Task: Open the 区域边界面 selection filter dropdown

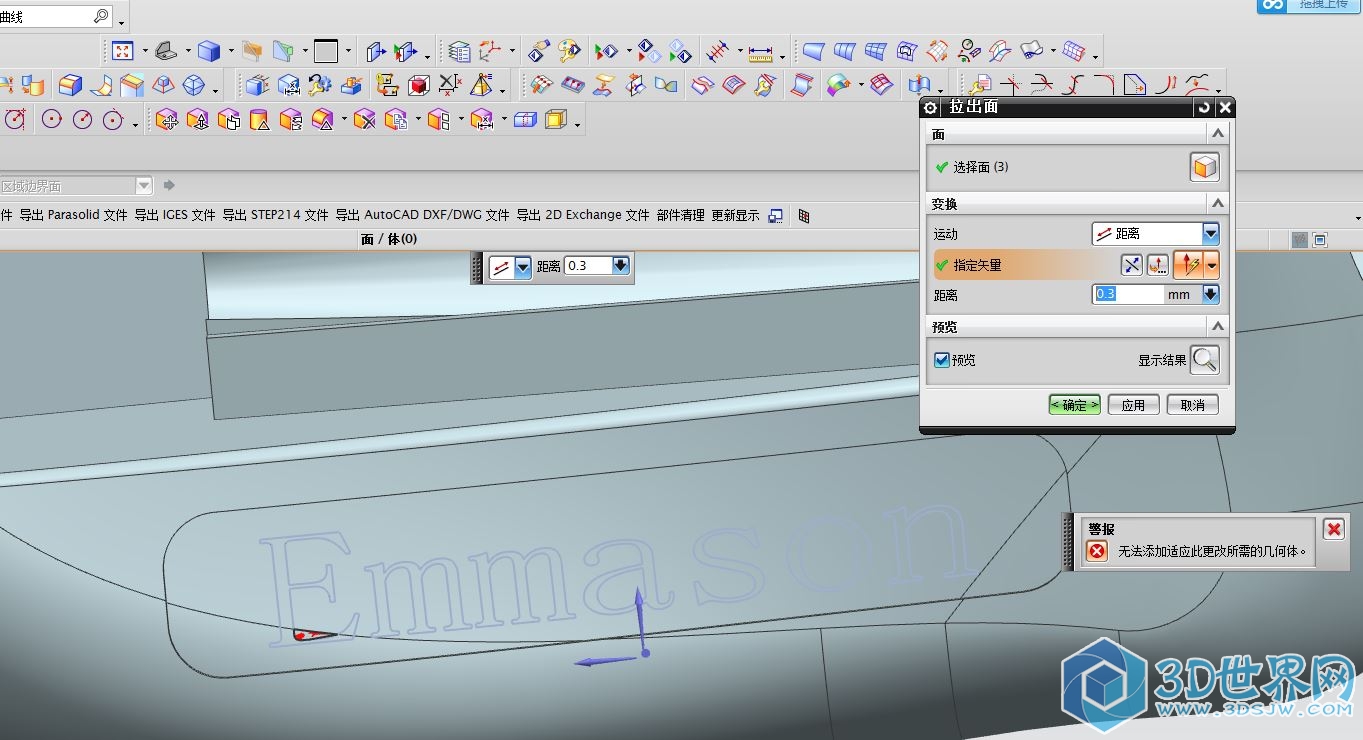Action: (143, 186)
